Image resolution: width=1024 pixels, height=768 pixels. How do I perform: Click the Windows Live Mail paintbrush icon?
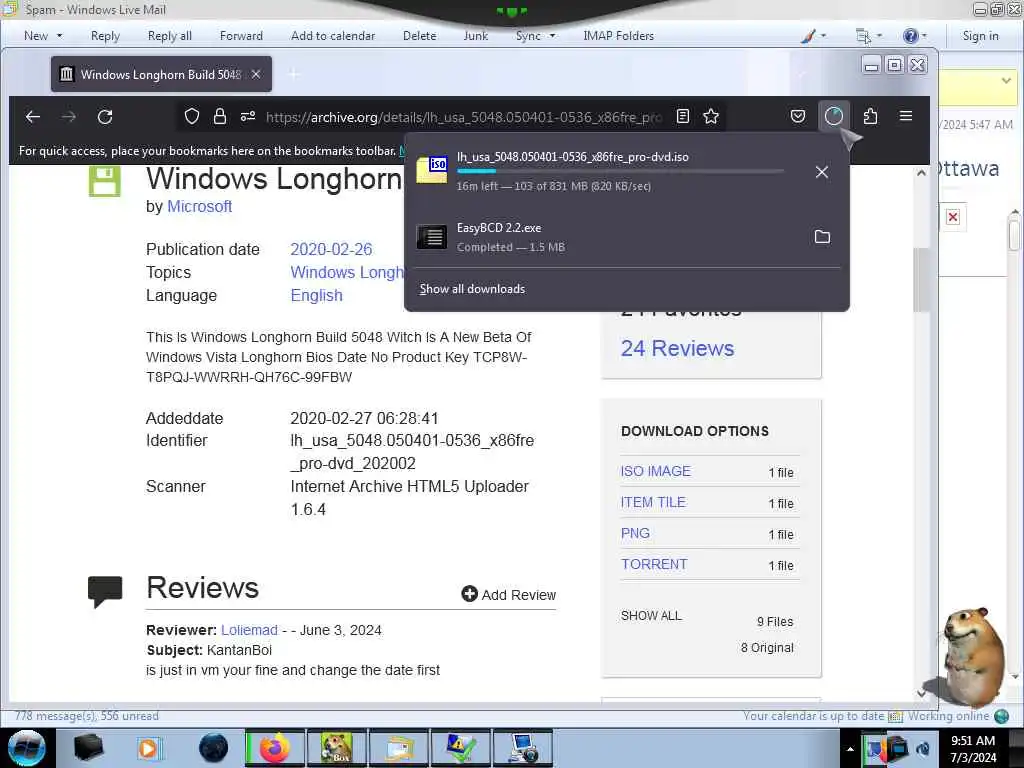808,36
